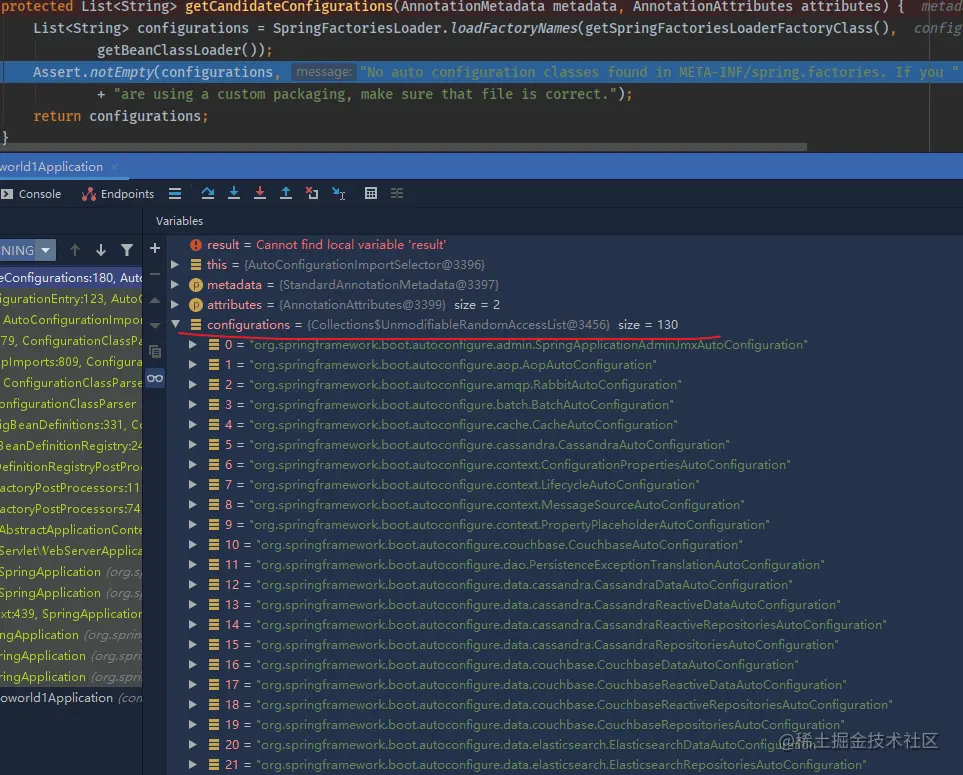Click the 'message:' parameter hint in editor
963x775 pixels.
[324, 72]
